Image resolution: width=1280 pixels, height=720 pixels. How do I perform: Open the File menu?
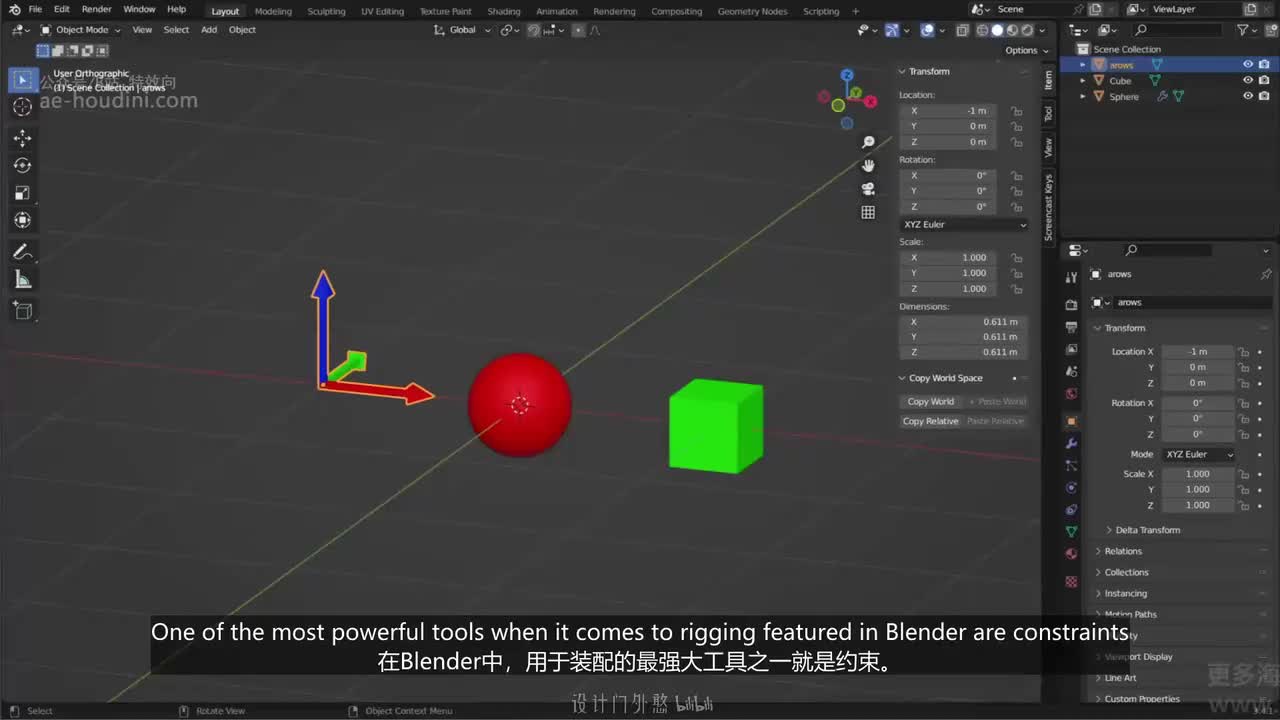[35, 9]
